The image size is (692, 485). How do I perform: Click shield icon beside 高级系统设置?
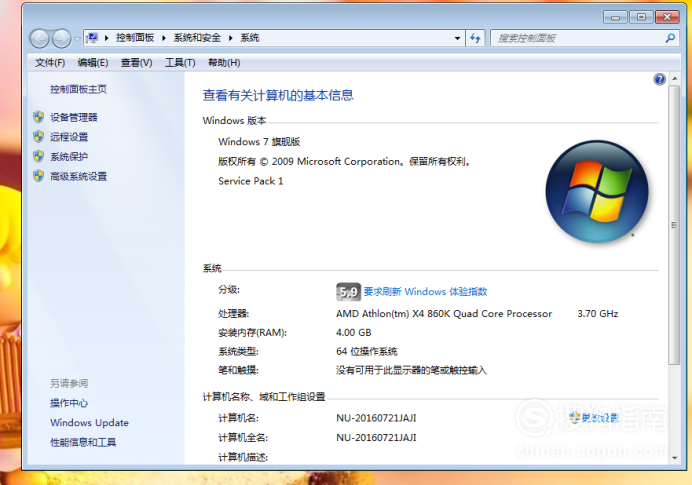point(39,176)
